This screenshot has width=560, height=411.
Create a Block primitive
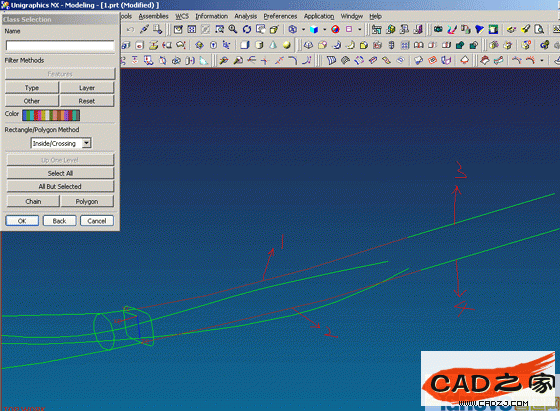pos(245,45)
